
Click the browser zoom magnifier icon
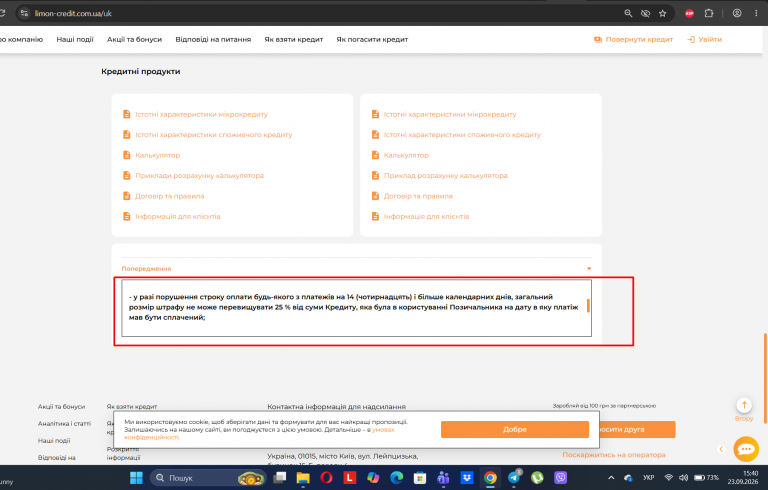628,14
